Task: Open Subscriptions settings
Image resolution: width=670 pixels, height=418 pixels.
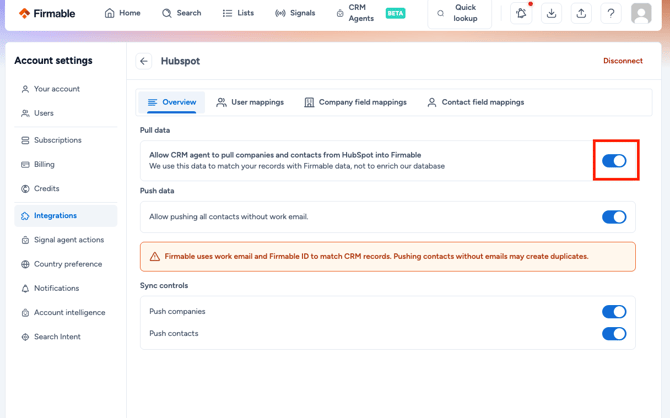Action: [66, 140]
